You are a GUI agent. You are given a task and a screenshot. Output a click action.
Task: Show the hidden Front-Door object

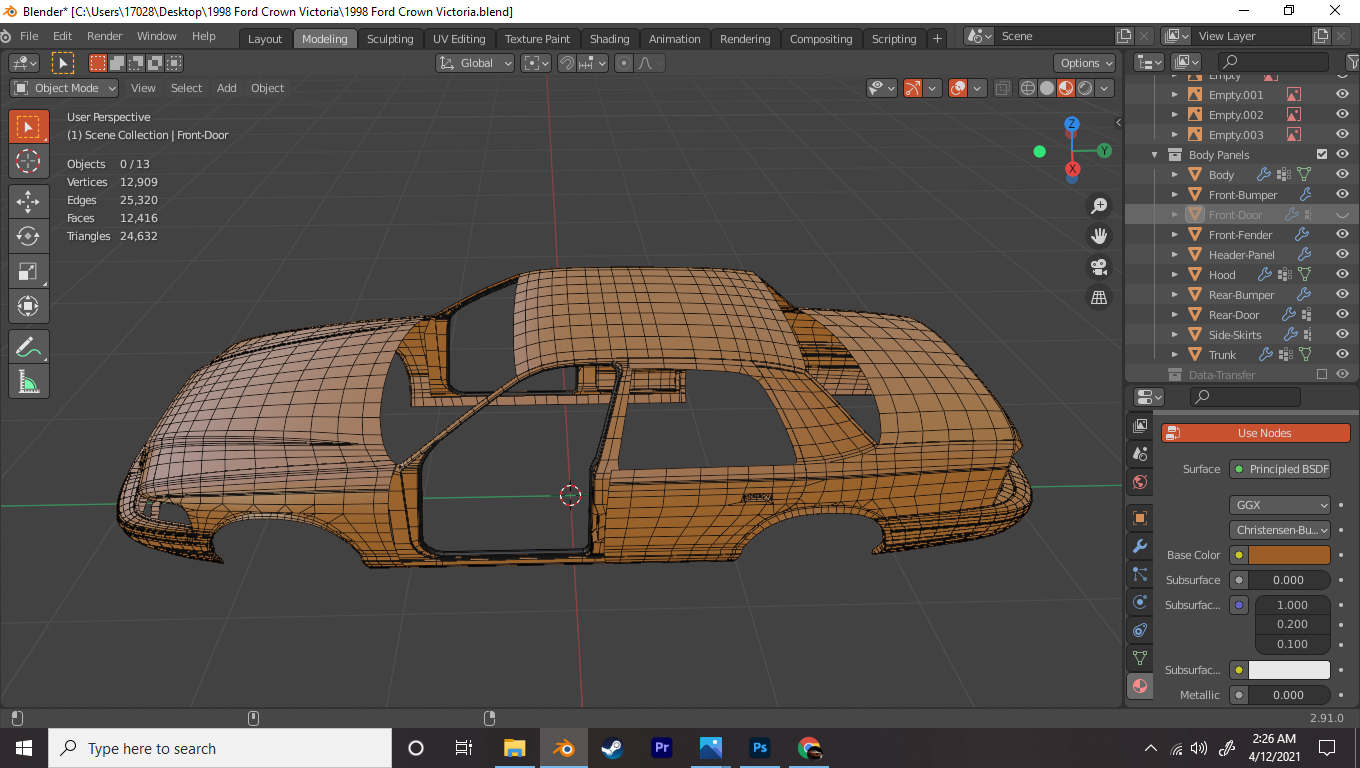(x=1342, y=214)
